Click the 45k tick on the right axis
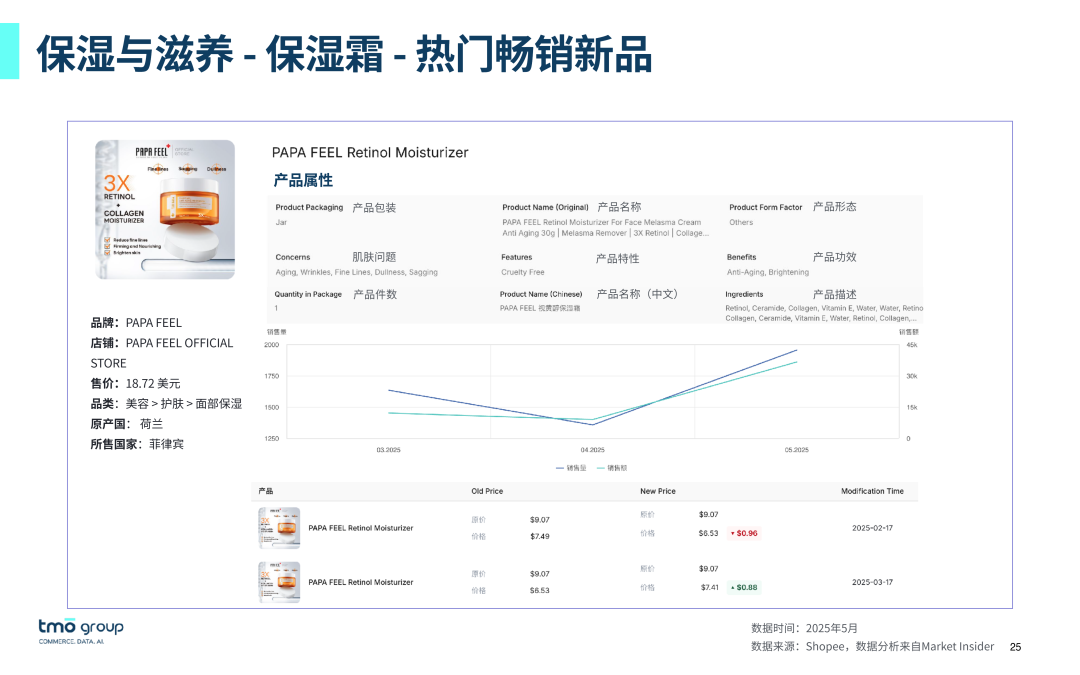This screenshot has height=675, width=1080. (912, 345)
